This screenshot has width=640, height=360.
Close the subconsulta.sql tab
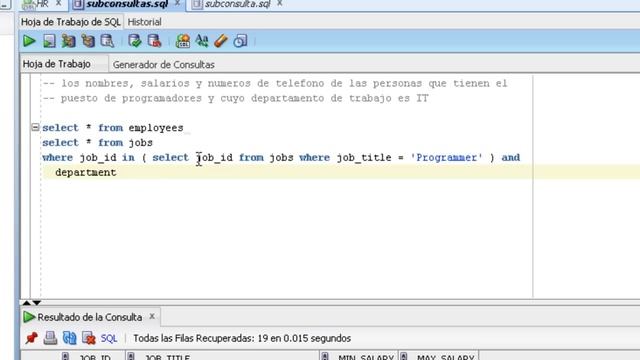point(280,3)
